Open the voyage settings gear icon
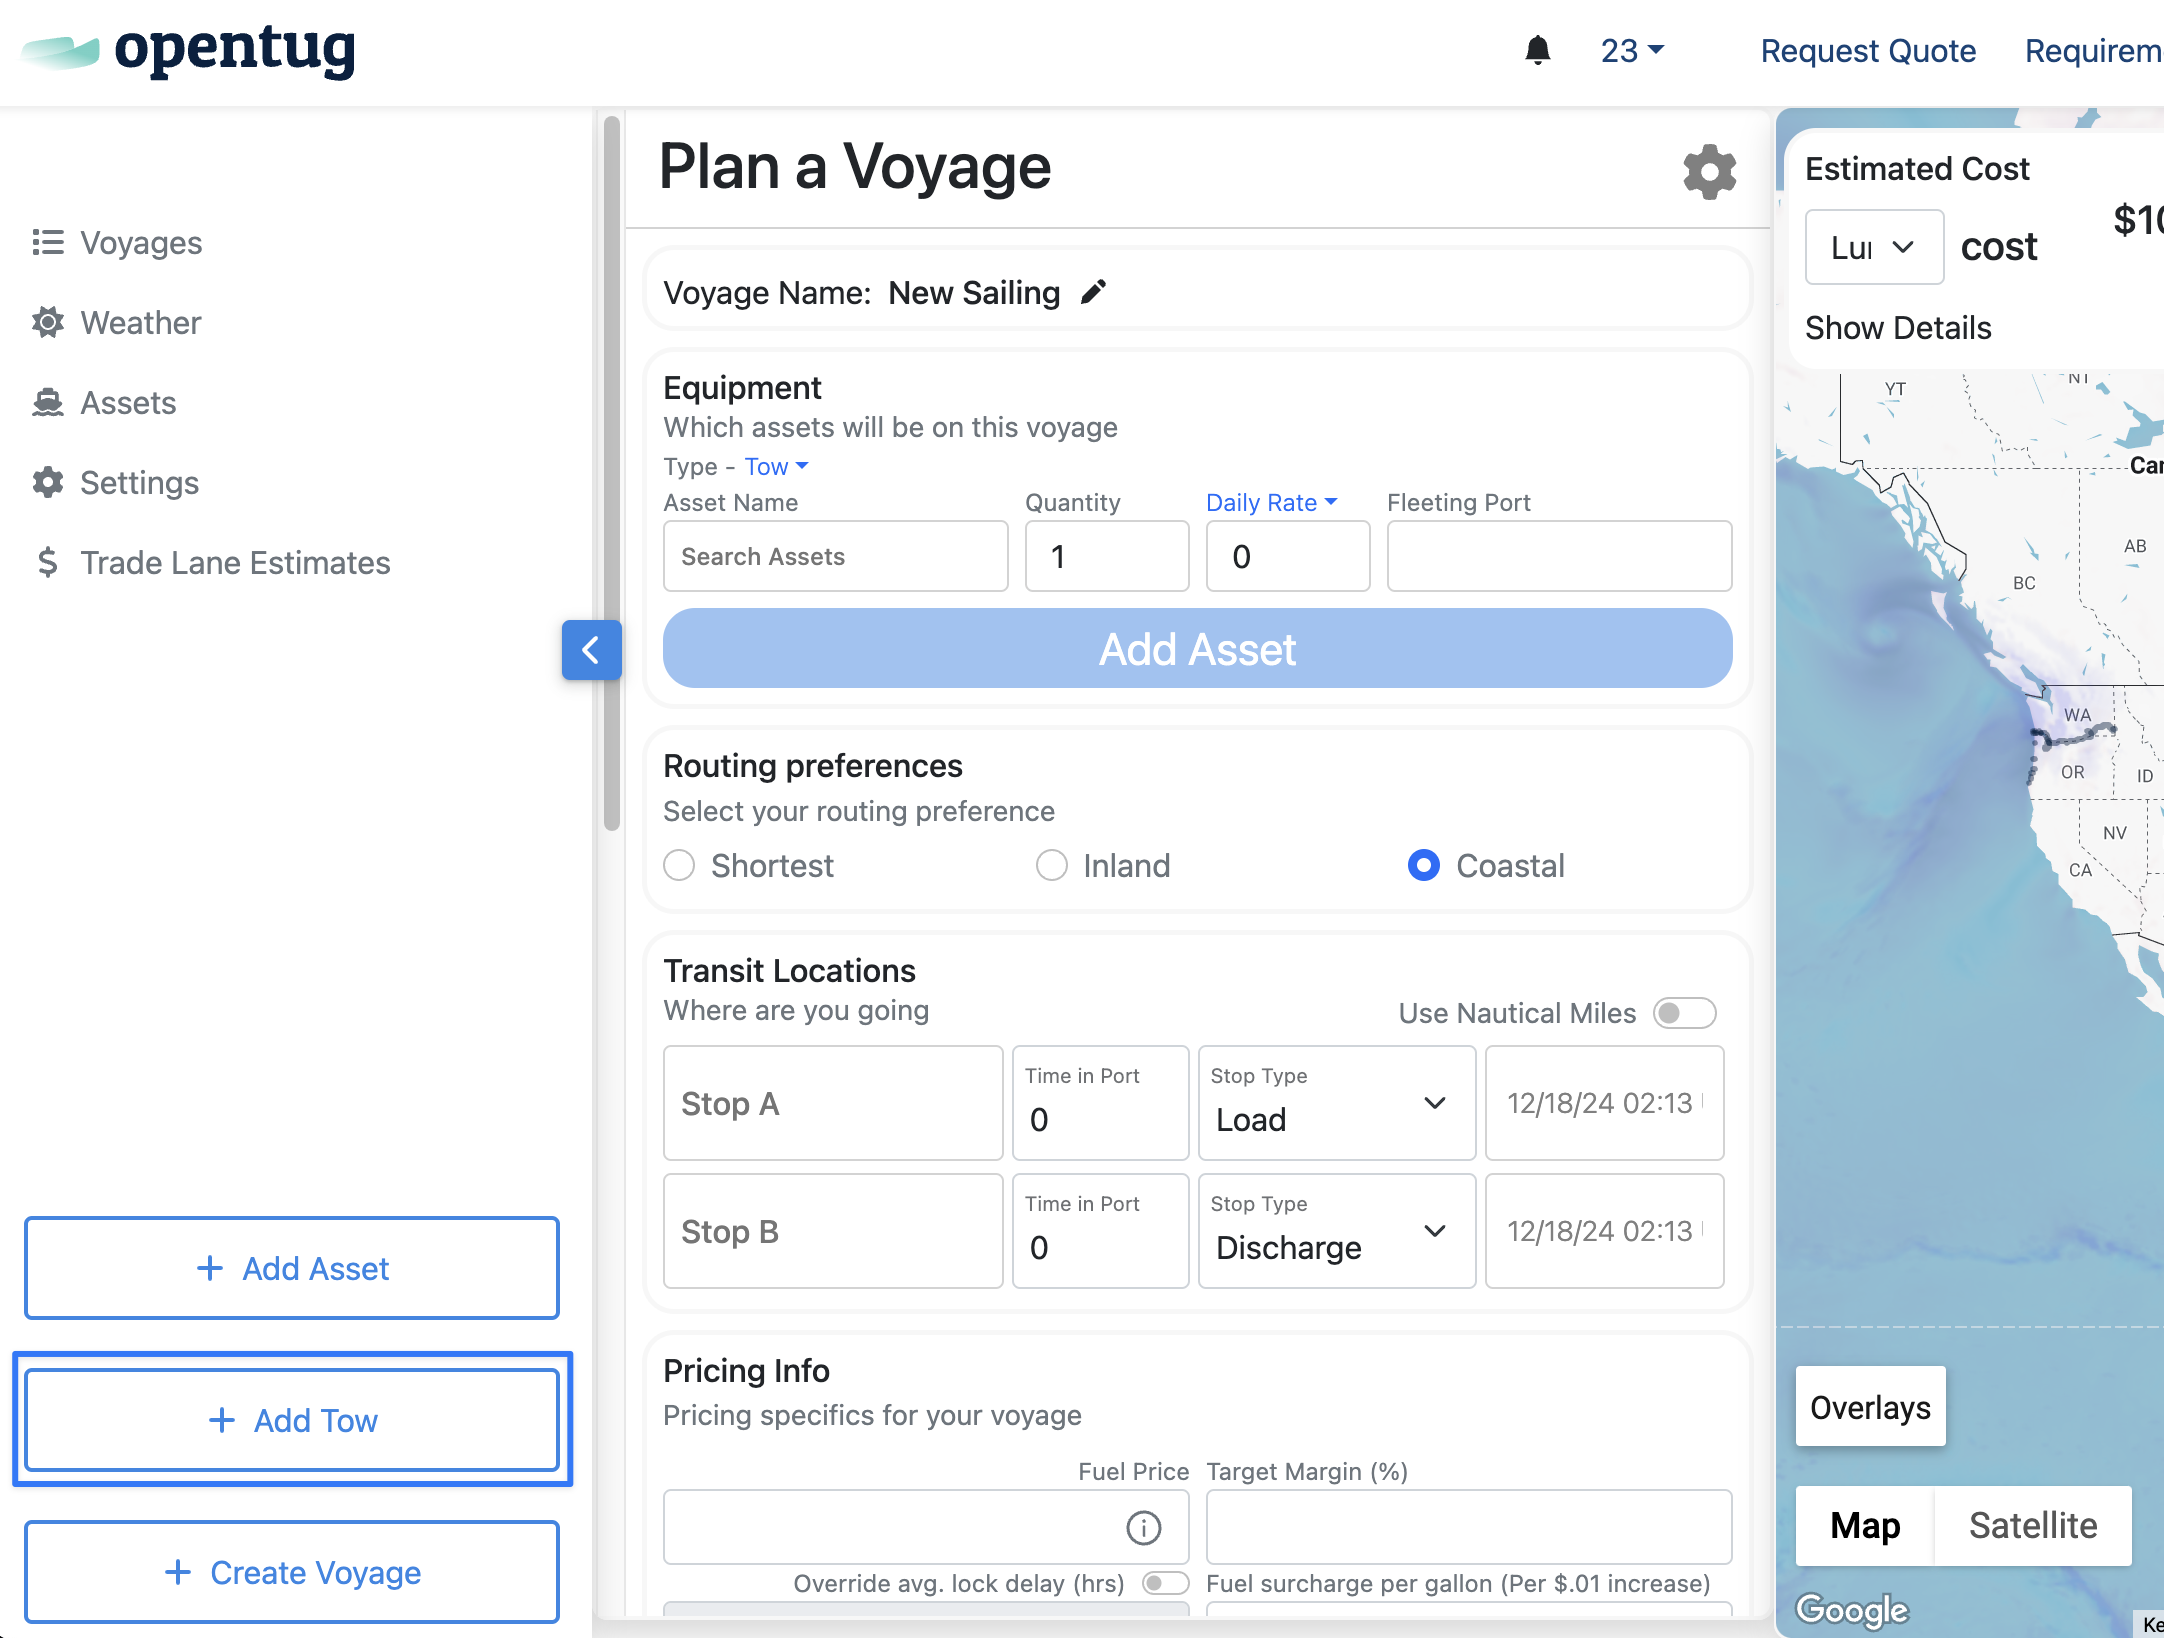Screen dimensions: 2164x1638 pyautogui.click(x=1709, y=172)
